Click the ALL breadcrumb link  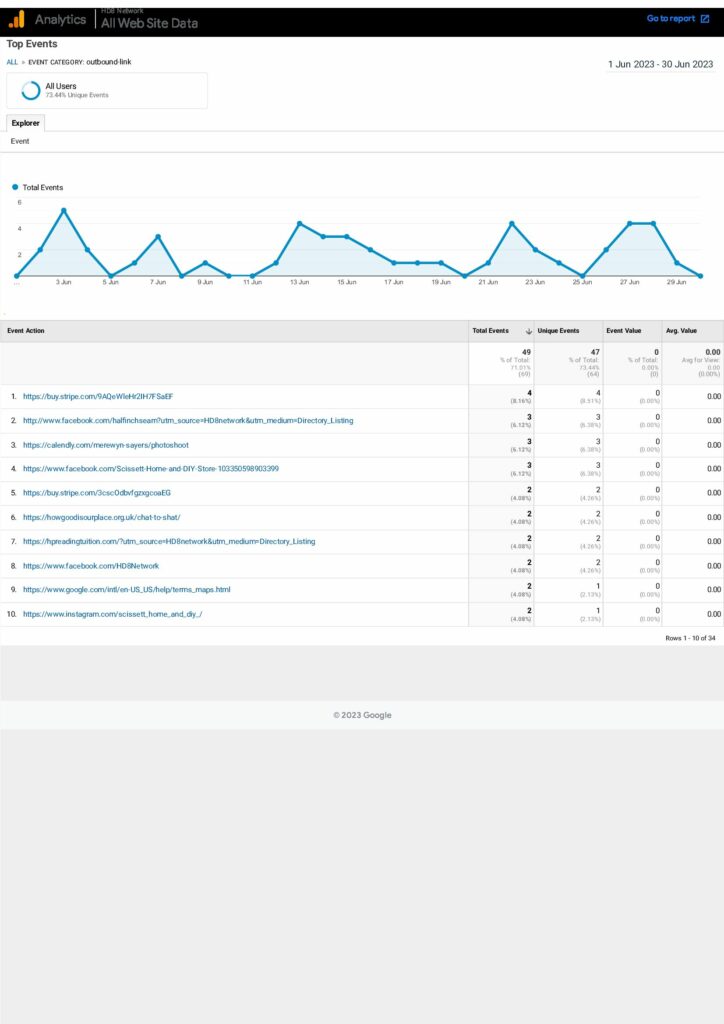[12, 62]
